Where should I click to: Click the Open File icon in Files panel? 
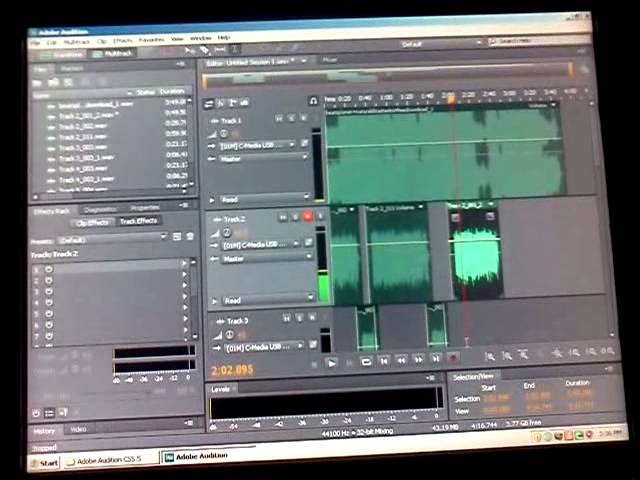(x=37, y=83)
